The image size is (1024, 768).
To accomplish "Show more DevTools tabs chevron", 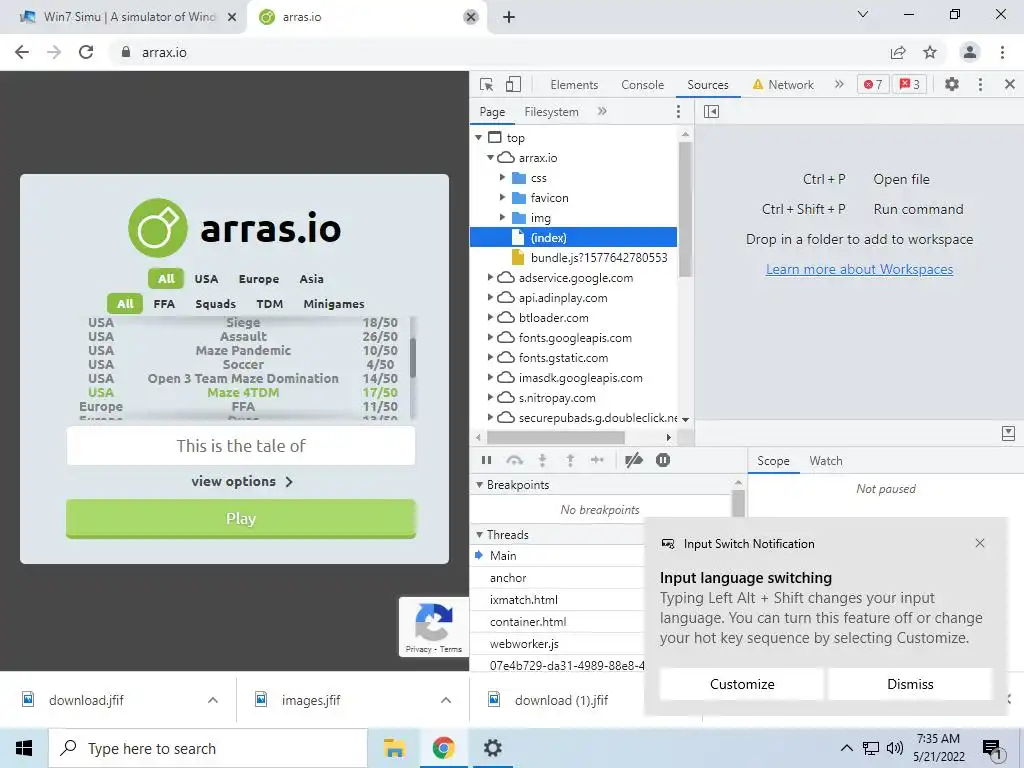I will [839, 84].
